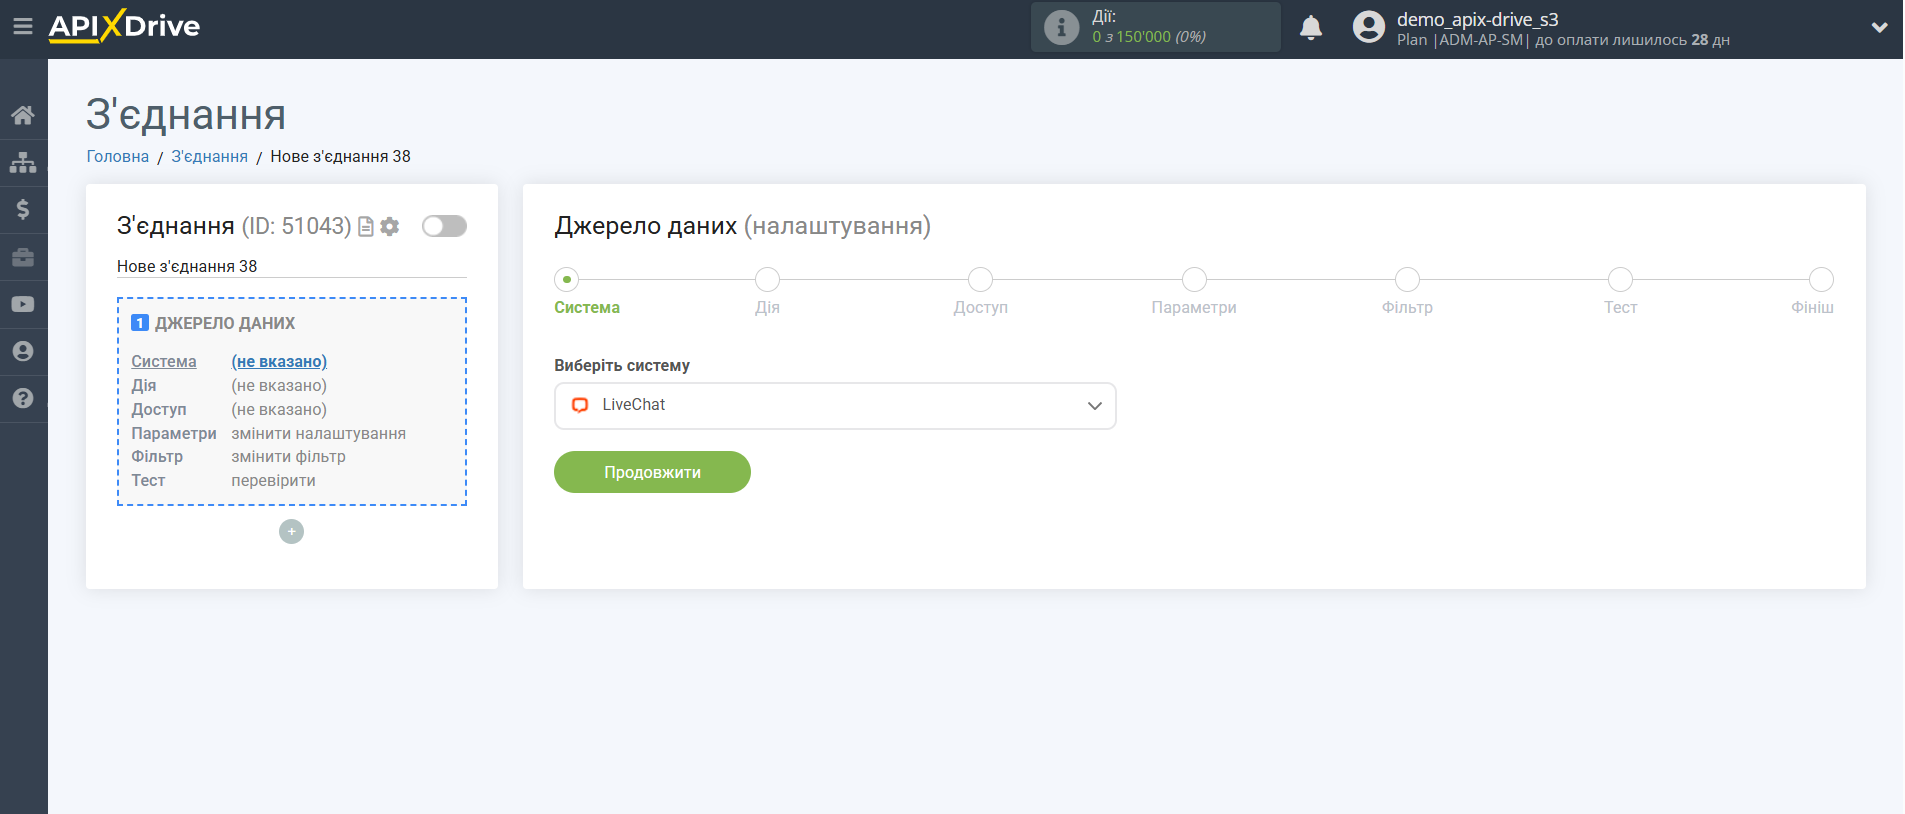Viewport: 1905px width, 814px height.
Task: Open the billing dollar icon in sidebar
Action: (23, 209)
